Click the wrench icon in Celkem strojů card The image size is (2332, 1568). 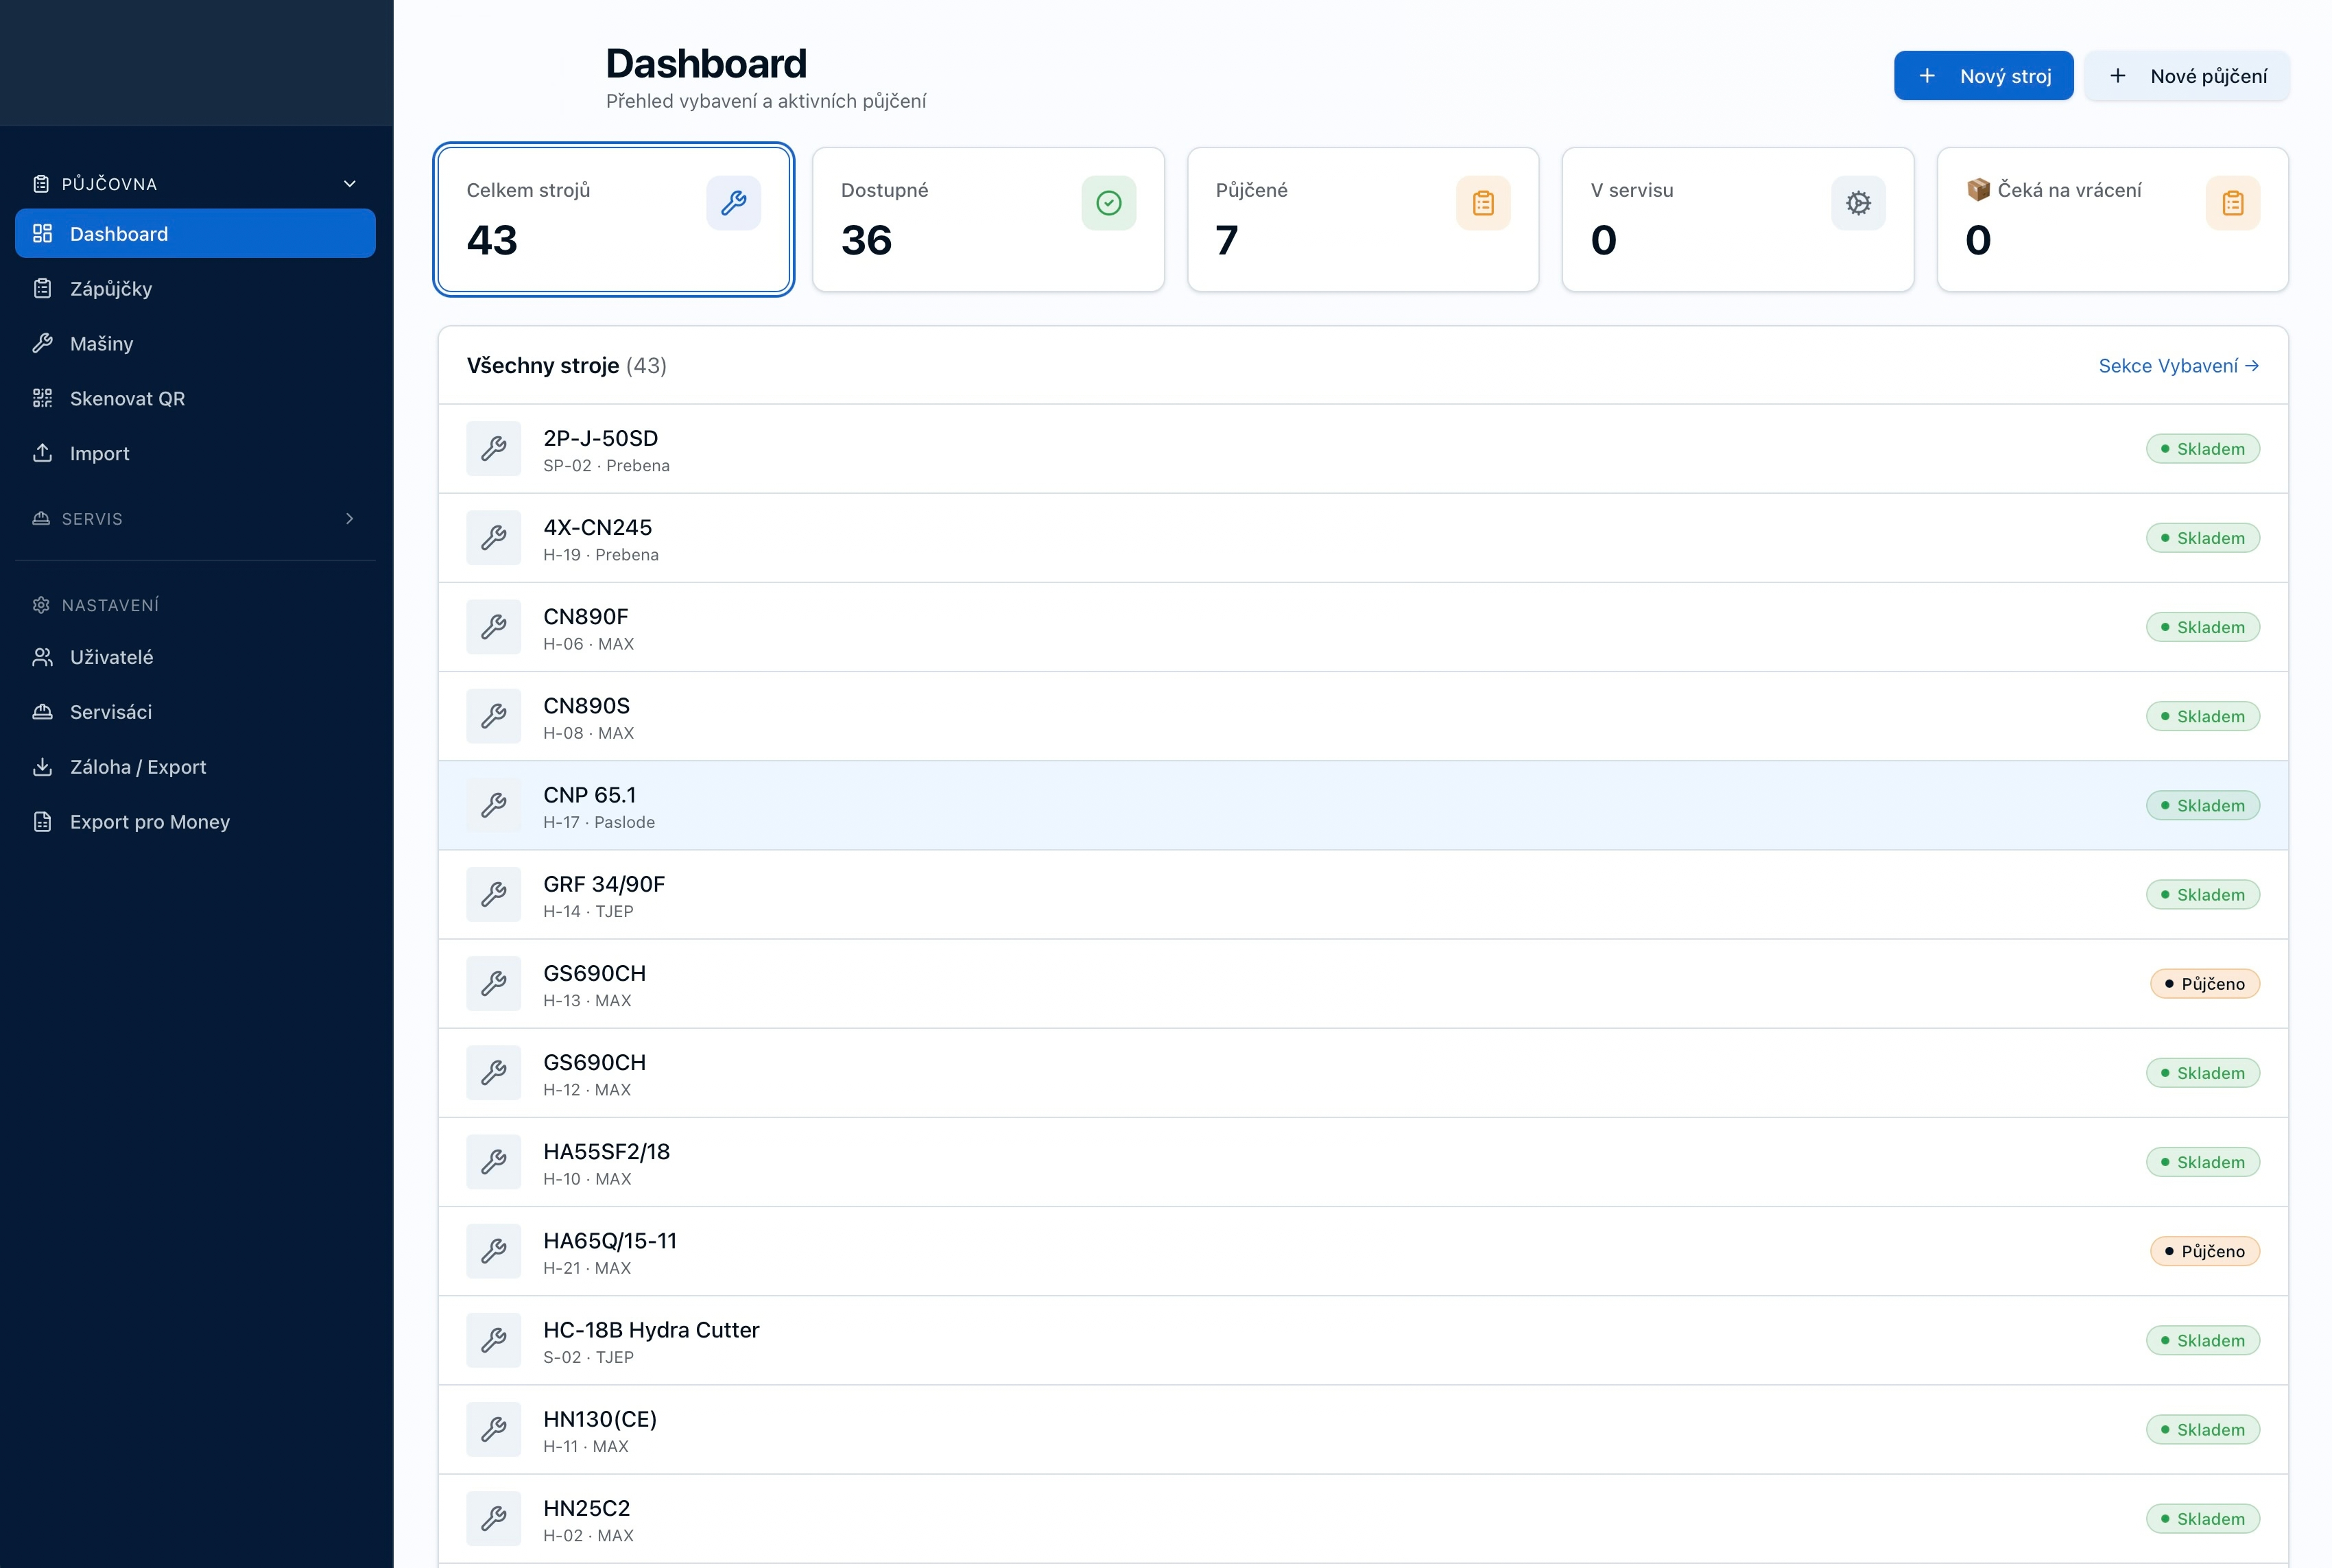[733, 203]
